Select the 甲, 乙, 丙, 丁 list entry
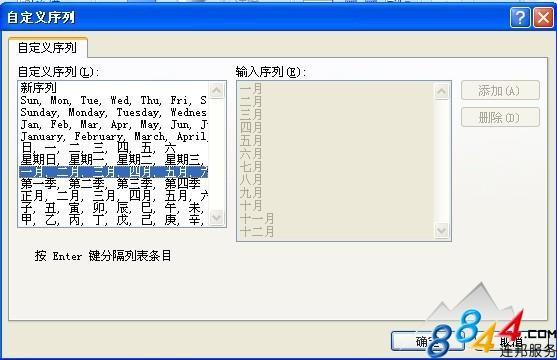 point(113,220)
